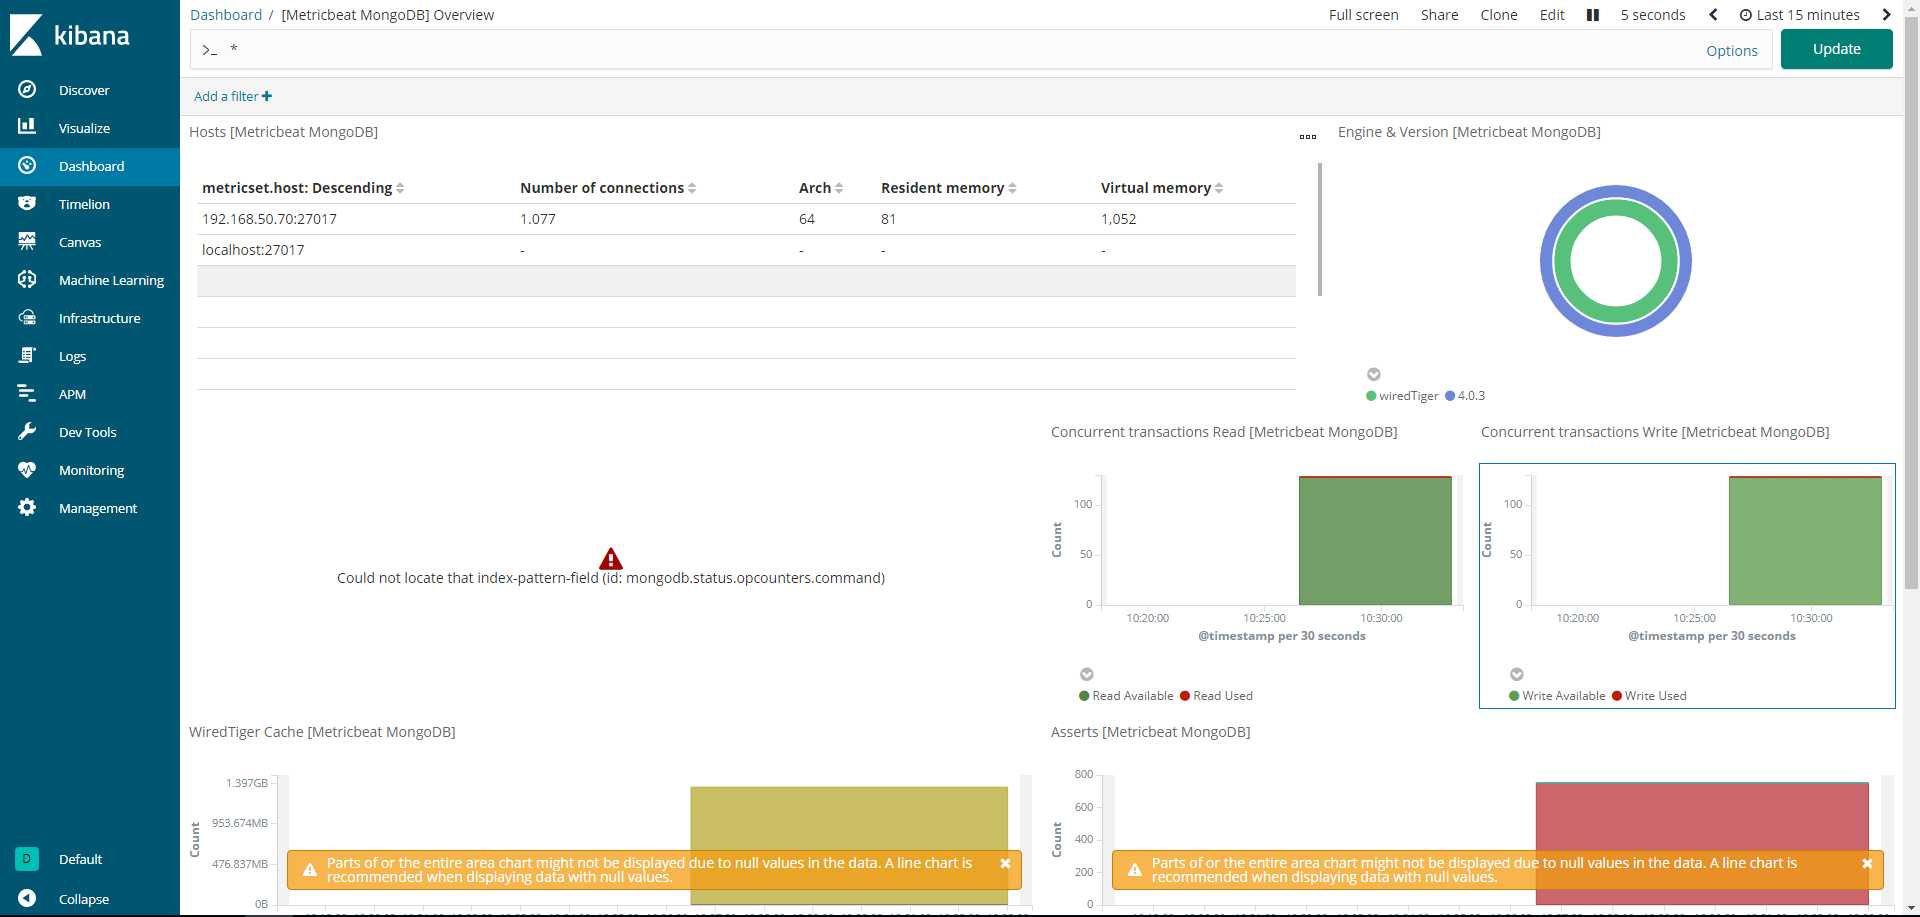Viewport: 1920px width, 917px height.
Task: Open Management gear icon
Action: [x=27, y=507]
